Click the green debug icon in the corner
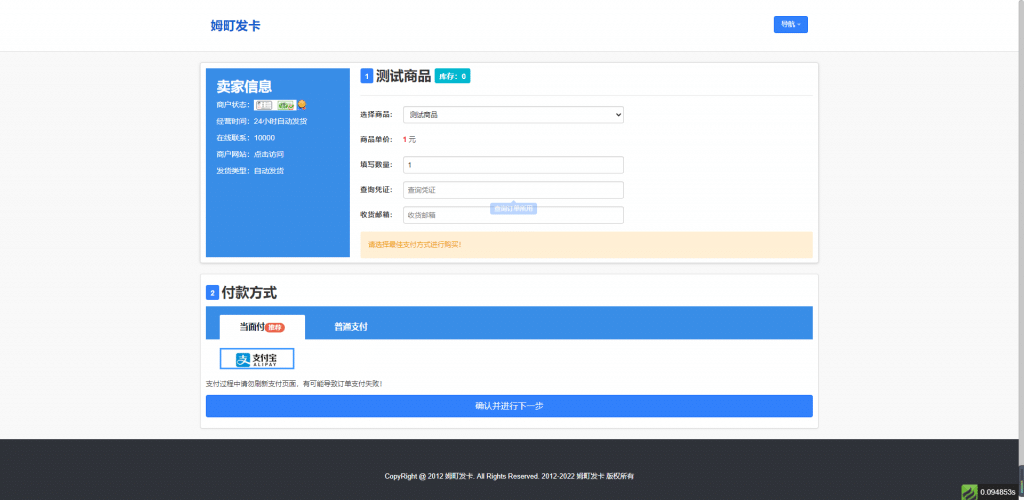 point(969,491)
